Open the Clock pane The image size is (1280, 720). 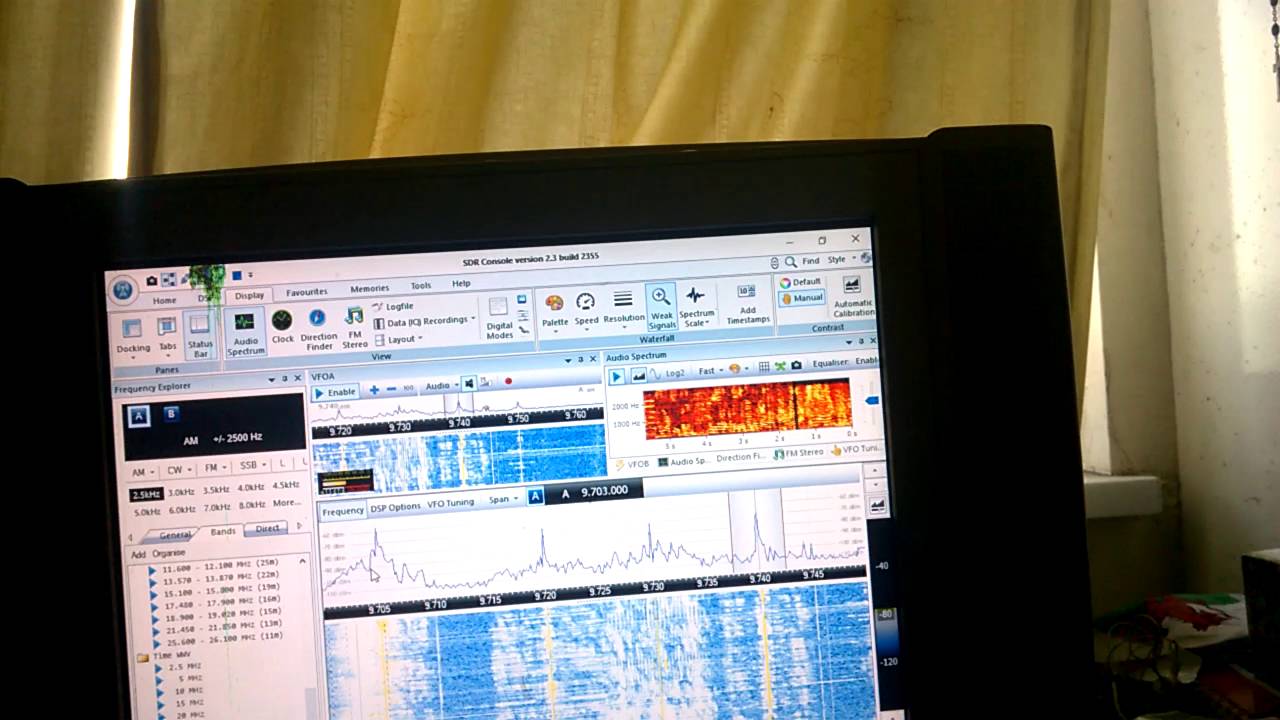[282, 328]
